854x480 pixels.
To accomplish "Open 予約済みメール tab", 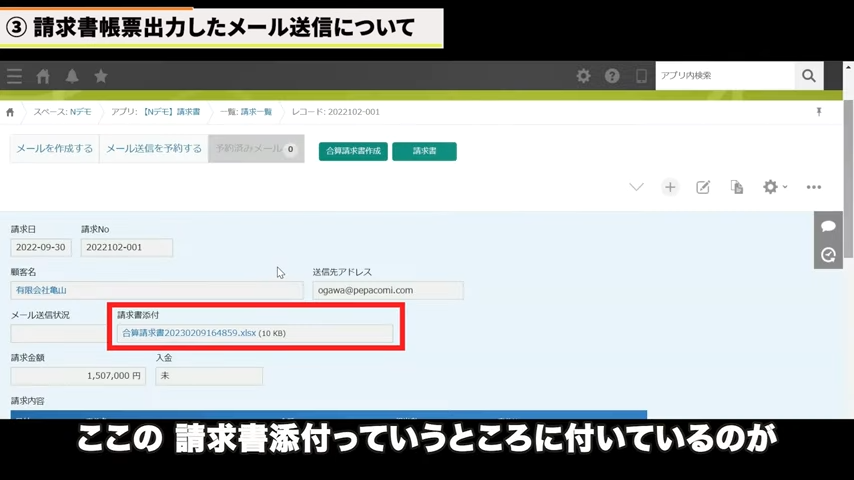I will coord(256,148).
